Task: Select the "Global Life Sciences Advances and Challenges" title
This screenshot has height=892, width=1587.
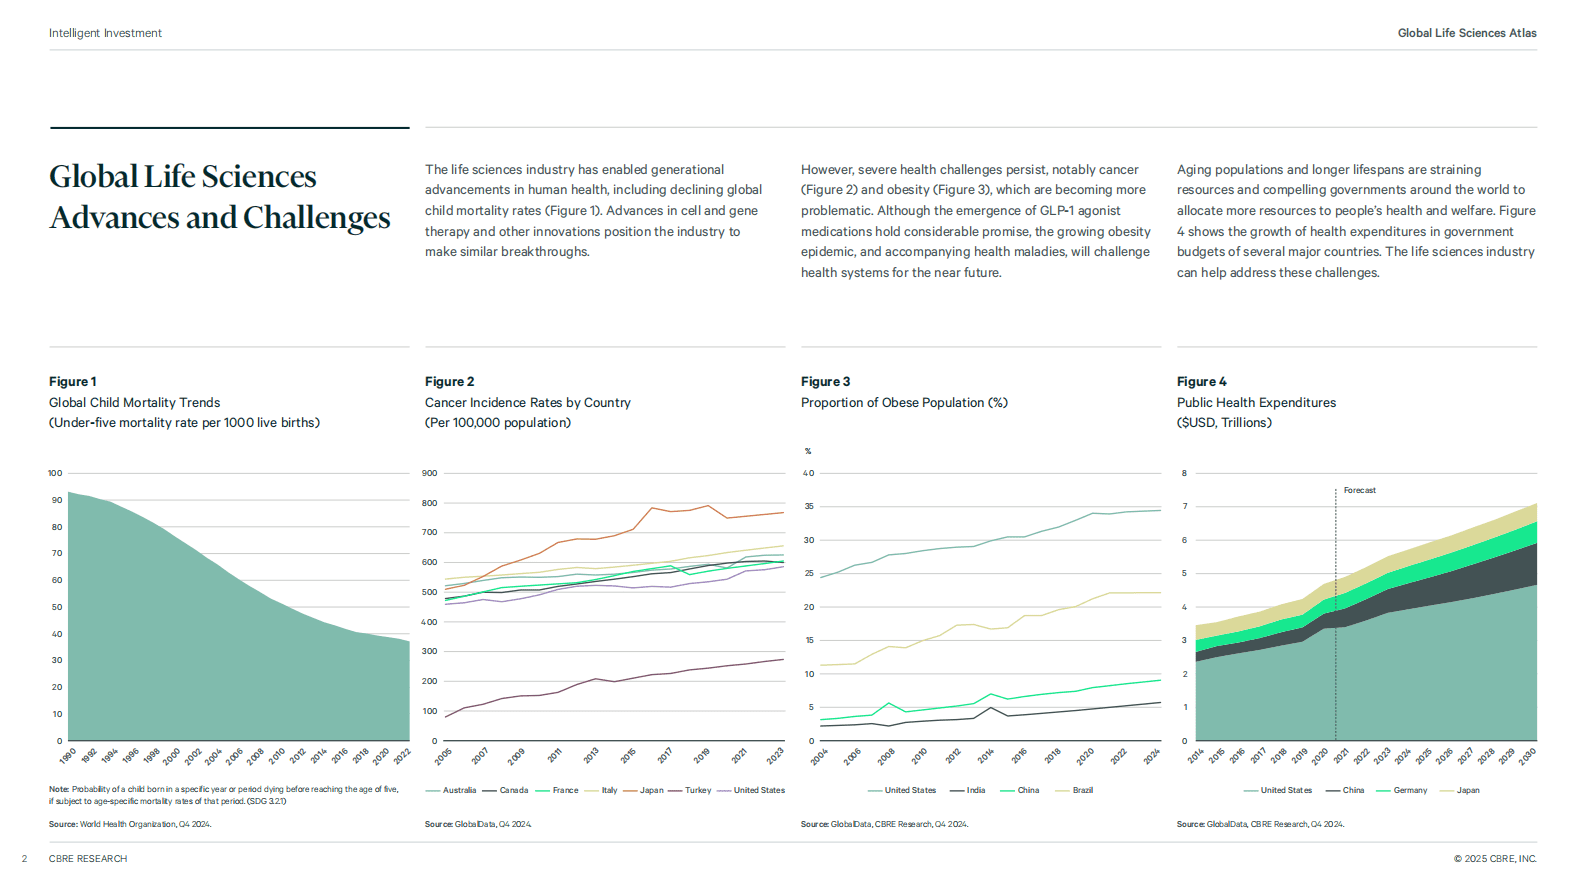Action: tap(220, 197)
